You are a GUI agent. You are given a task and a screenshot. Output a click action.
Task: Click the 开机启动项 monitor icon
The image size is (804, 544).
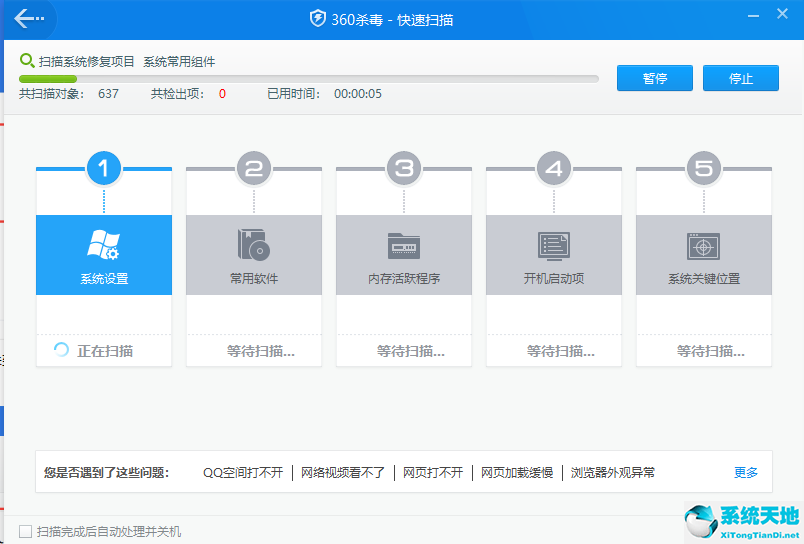click(554, 246)
